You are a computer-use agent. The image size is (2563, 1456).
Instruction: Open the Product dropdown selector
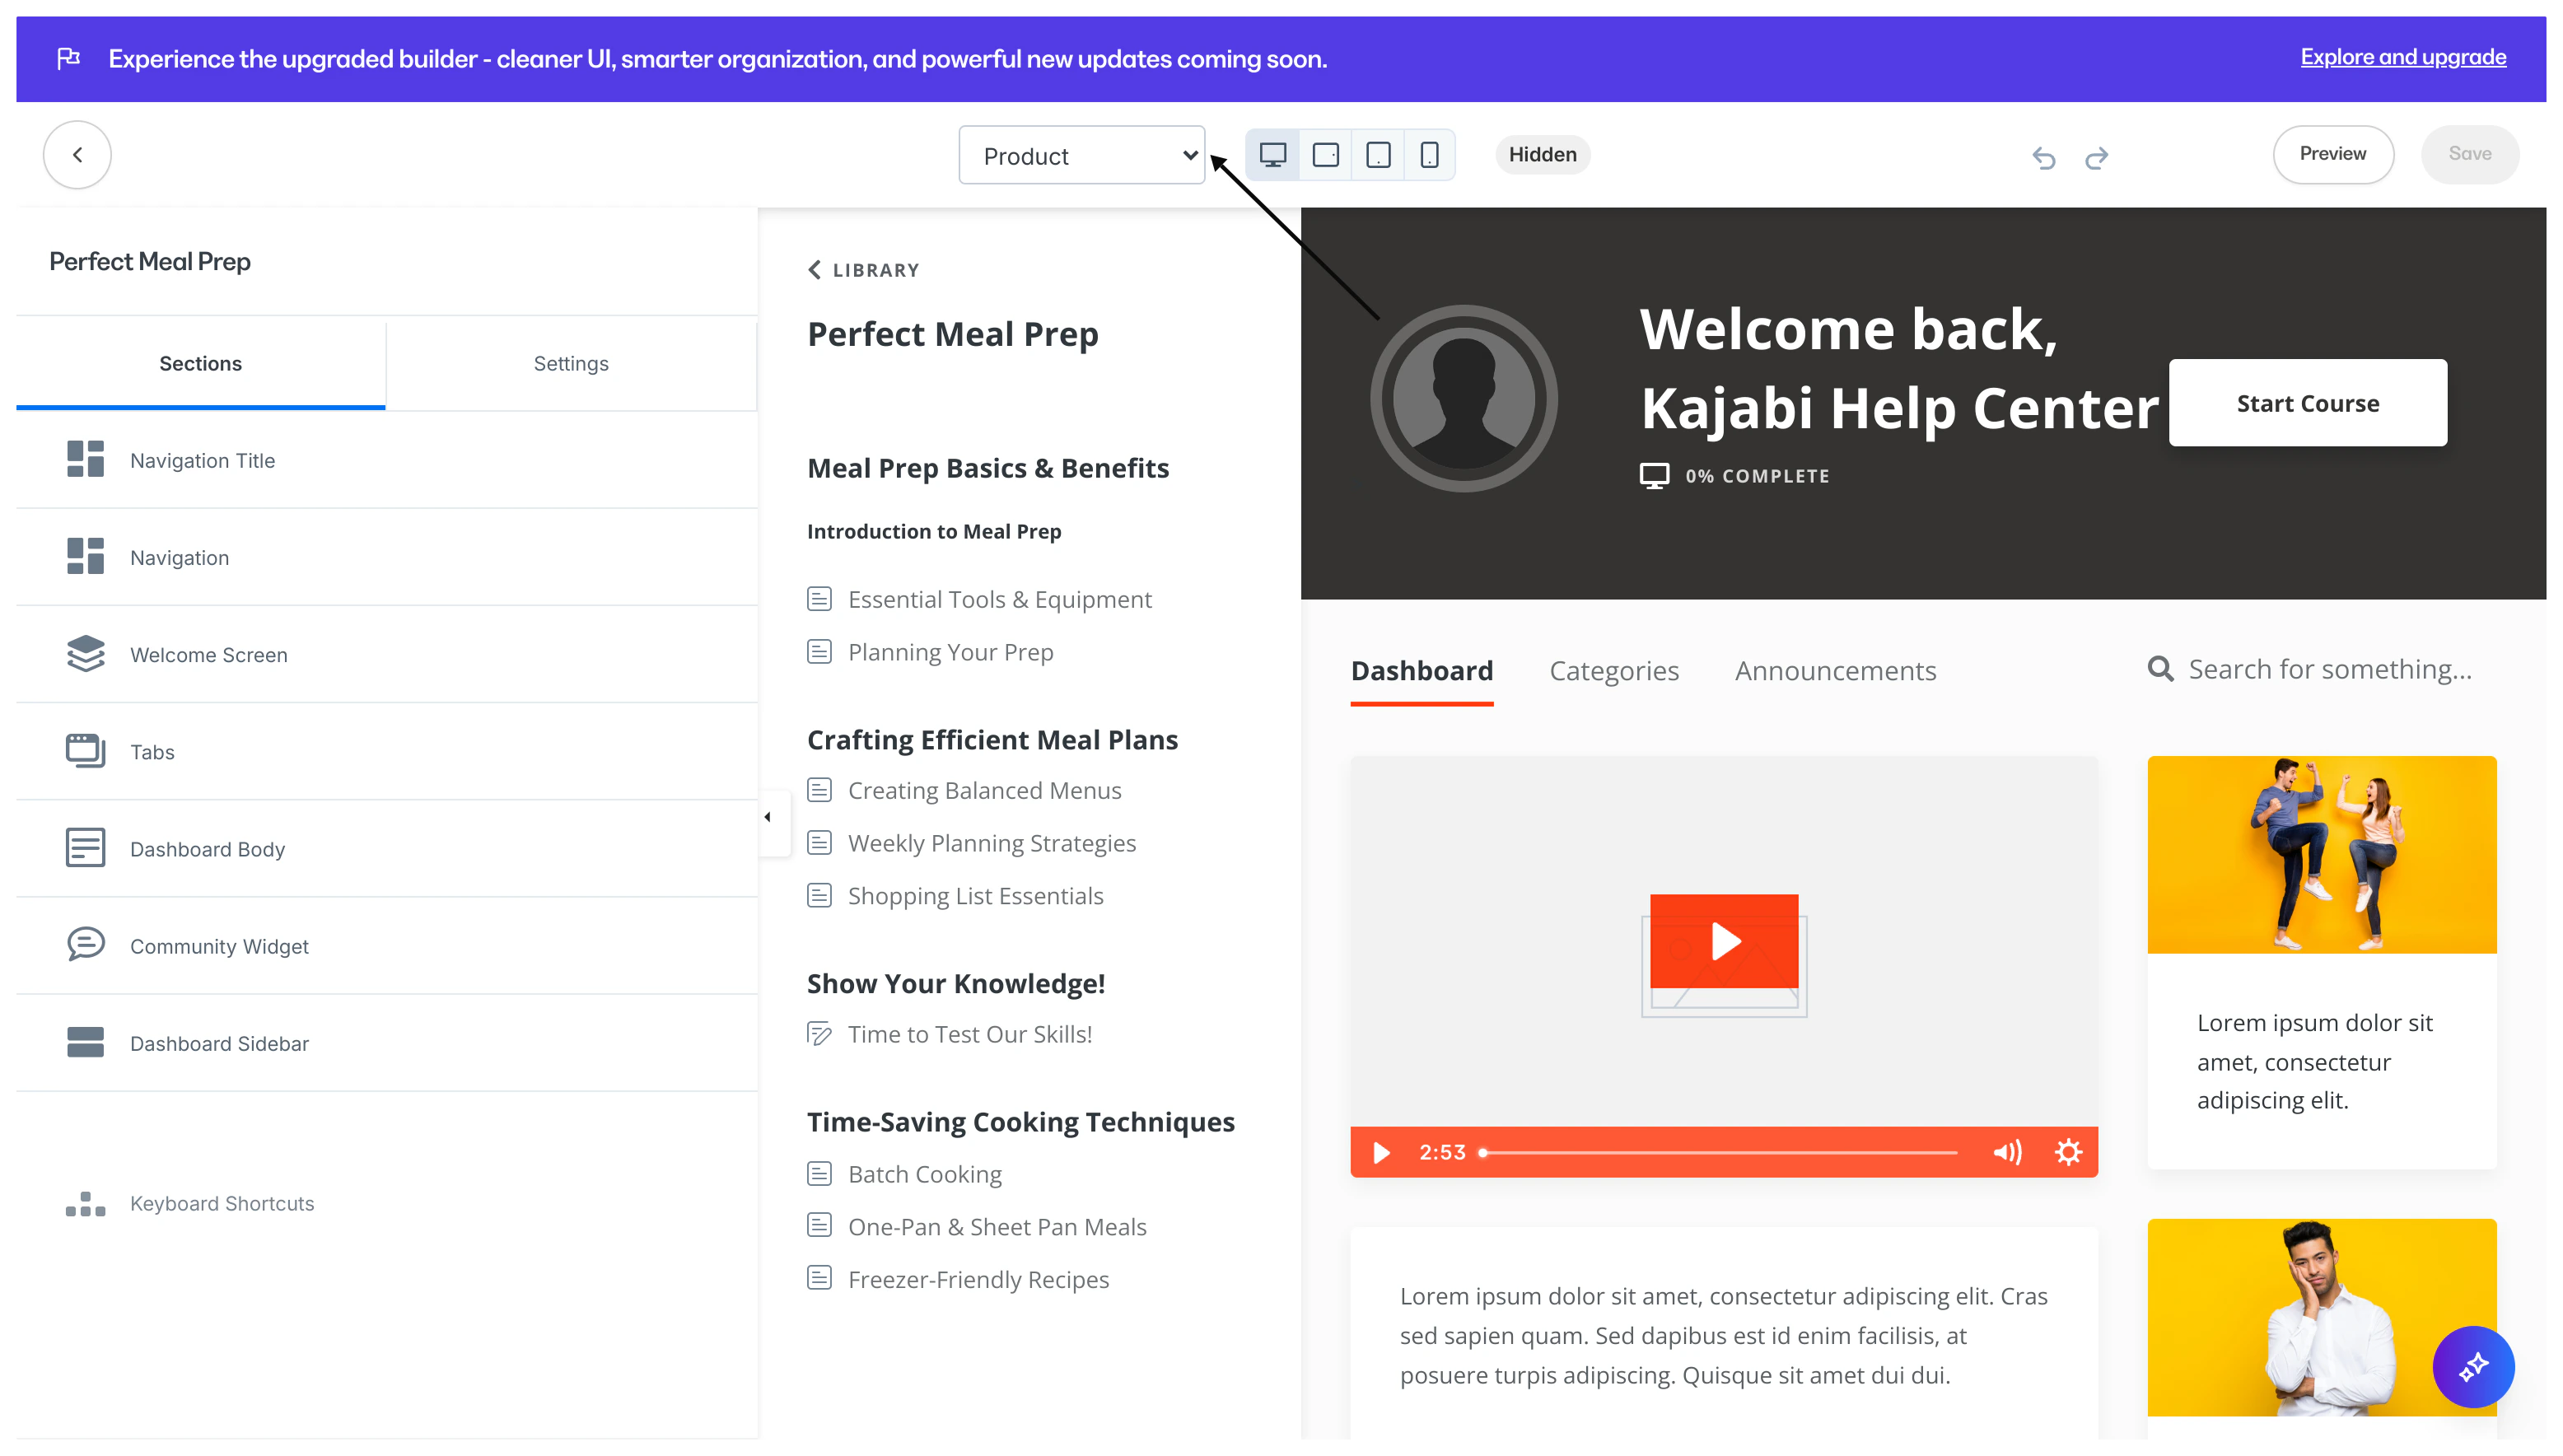[x=1081, y=155]
